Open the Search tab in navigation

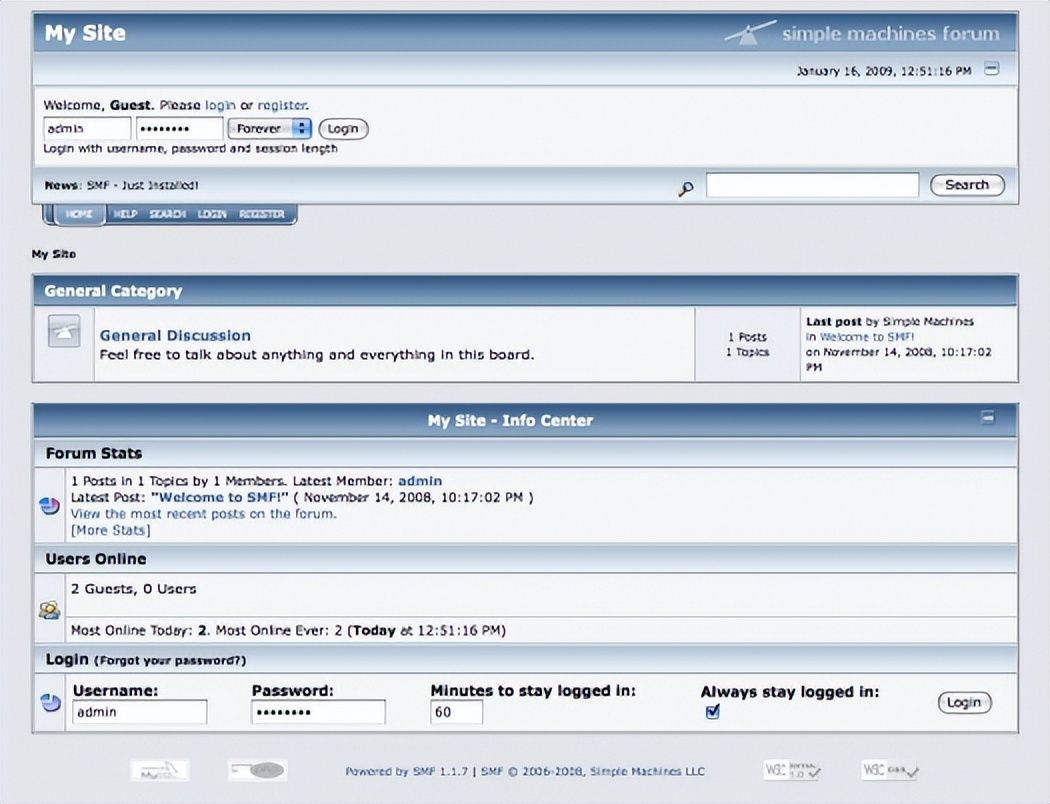[x=167, y=214]
